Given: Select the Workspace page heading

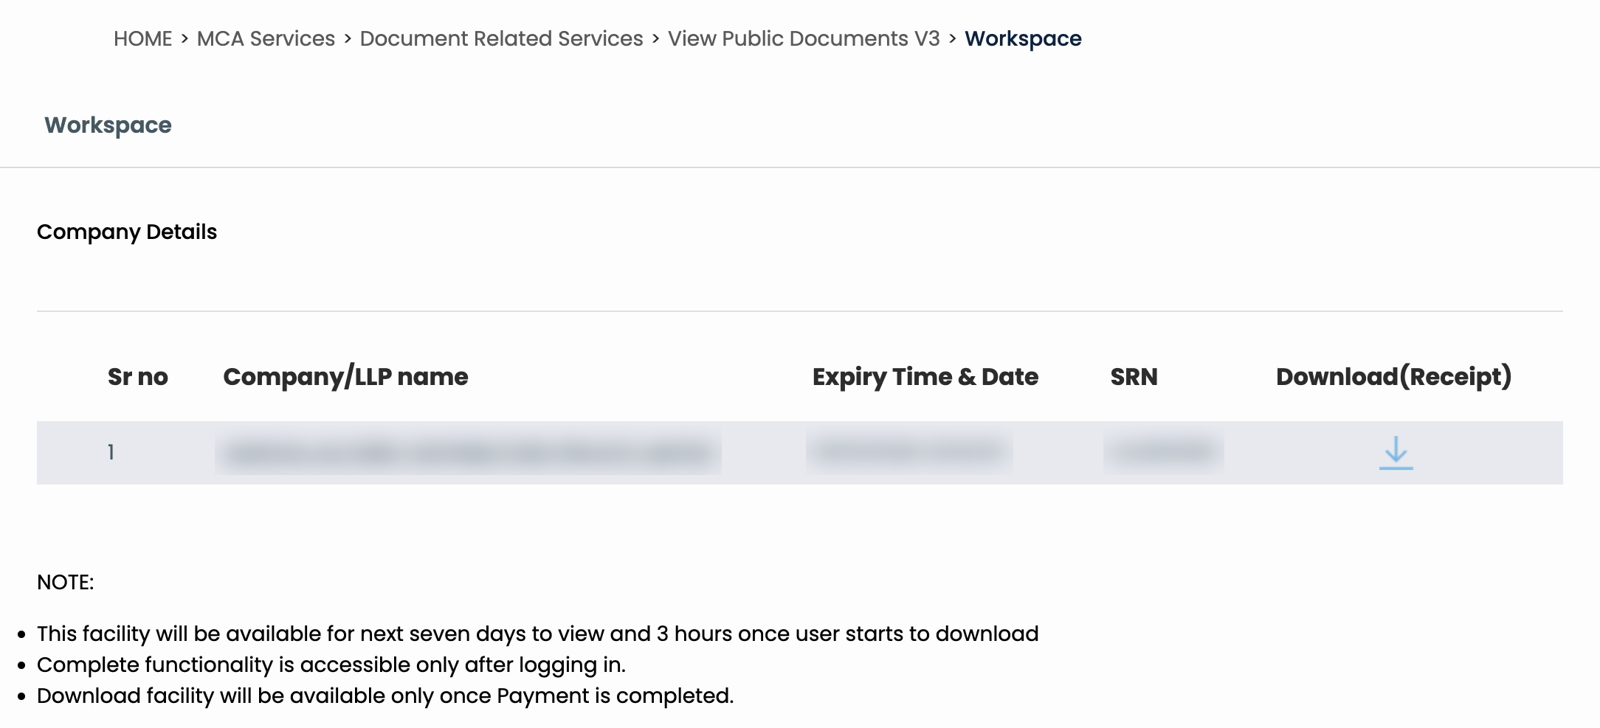Looking at the screenshot, I should 108,125.
